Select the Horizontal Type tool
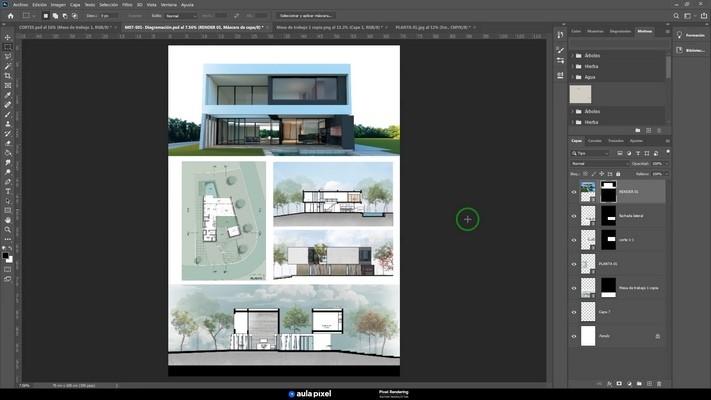The image size is (711, 400). tap(8, 191)
